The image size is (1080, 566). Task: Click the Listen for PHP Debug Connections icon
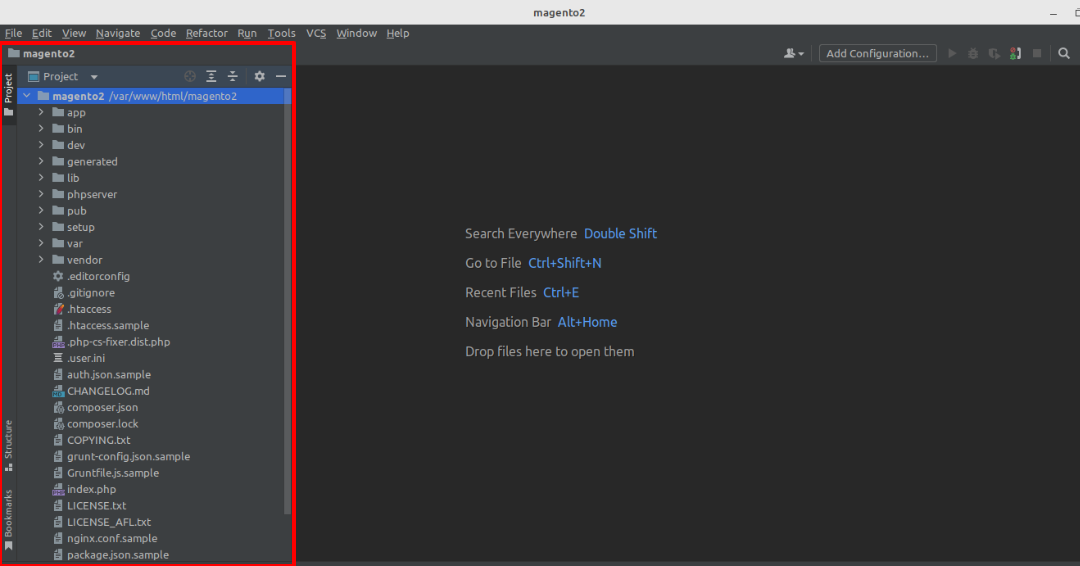tap(1015, 54)
